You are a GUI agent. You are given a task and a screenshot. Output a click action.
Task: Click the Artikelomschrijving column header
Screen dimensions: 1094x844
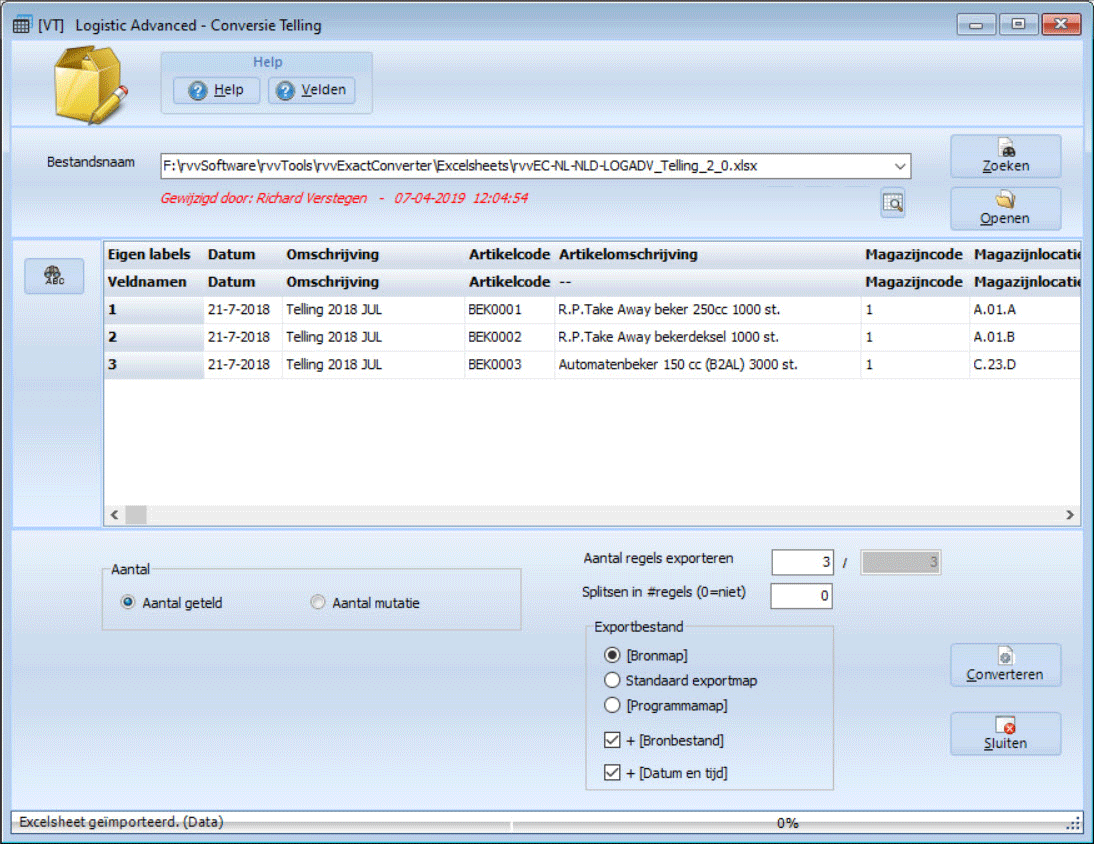628,254
